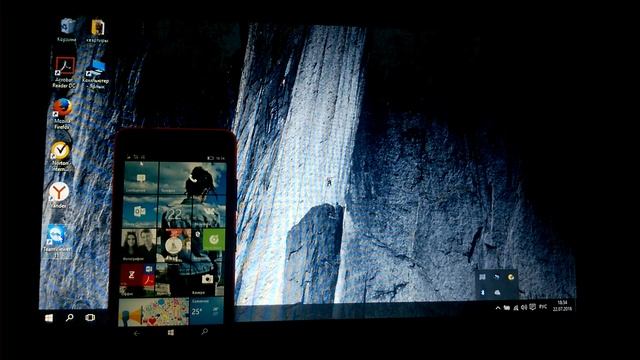This screenshot has height=360, width=640.
Task: Open the taskbar clock and date
Action: point(562,306)
